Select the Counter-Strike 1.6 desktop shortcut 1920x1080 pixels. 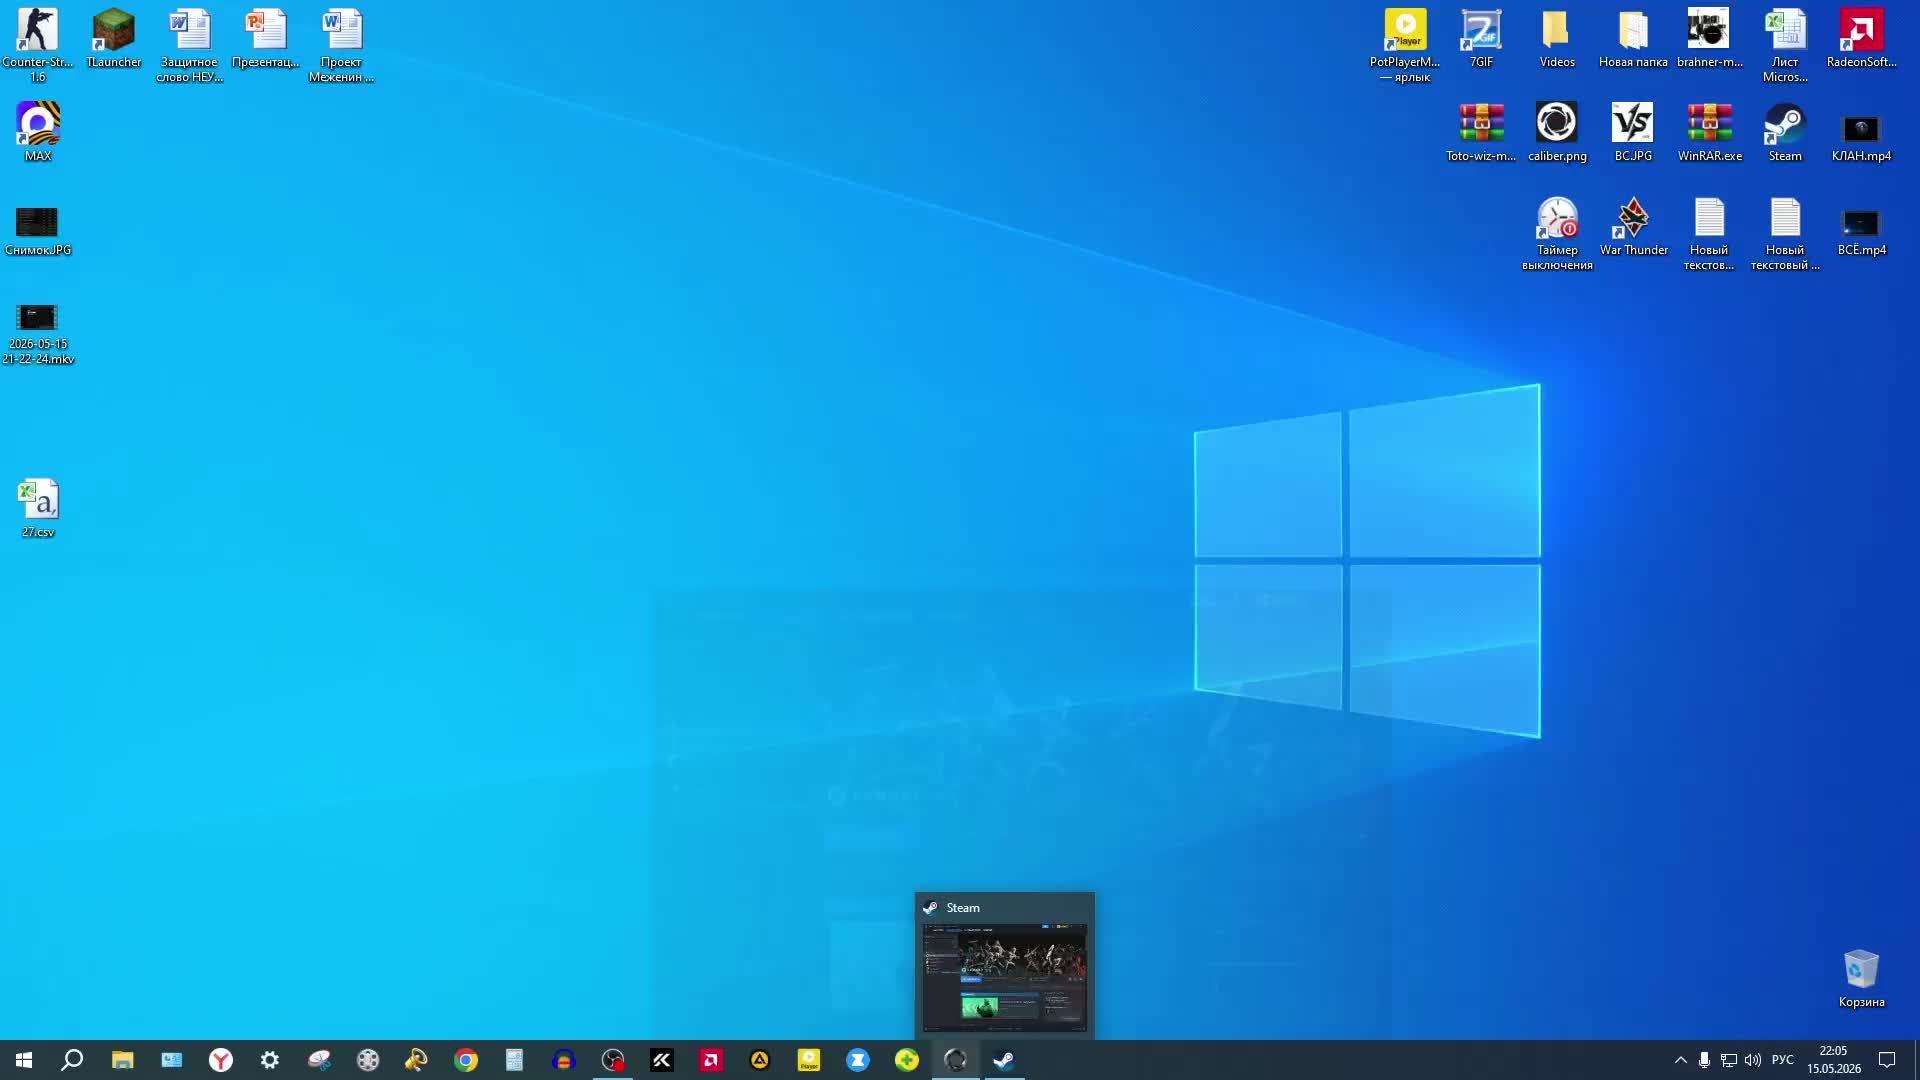pos(38,45)
